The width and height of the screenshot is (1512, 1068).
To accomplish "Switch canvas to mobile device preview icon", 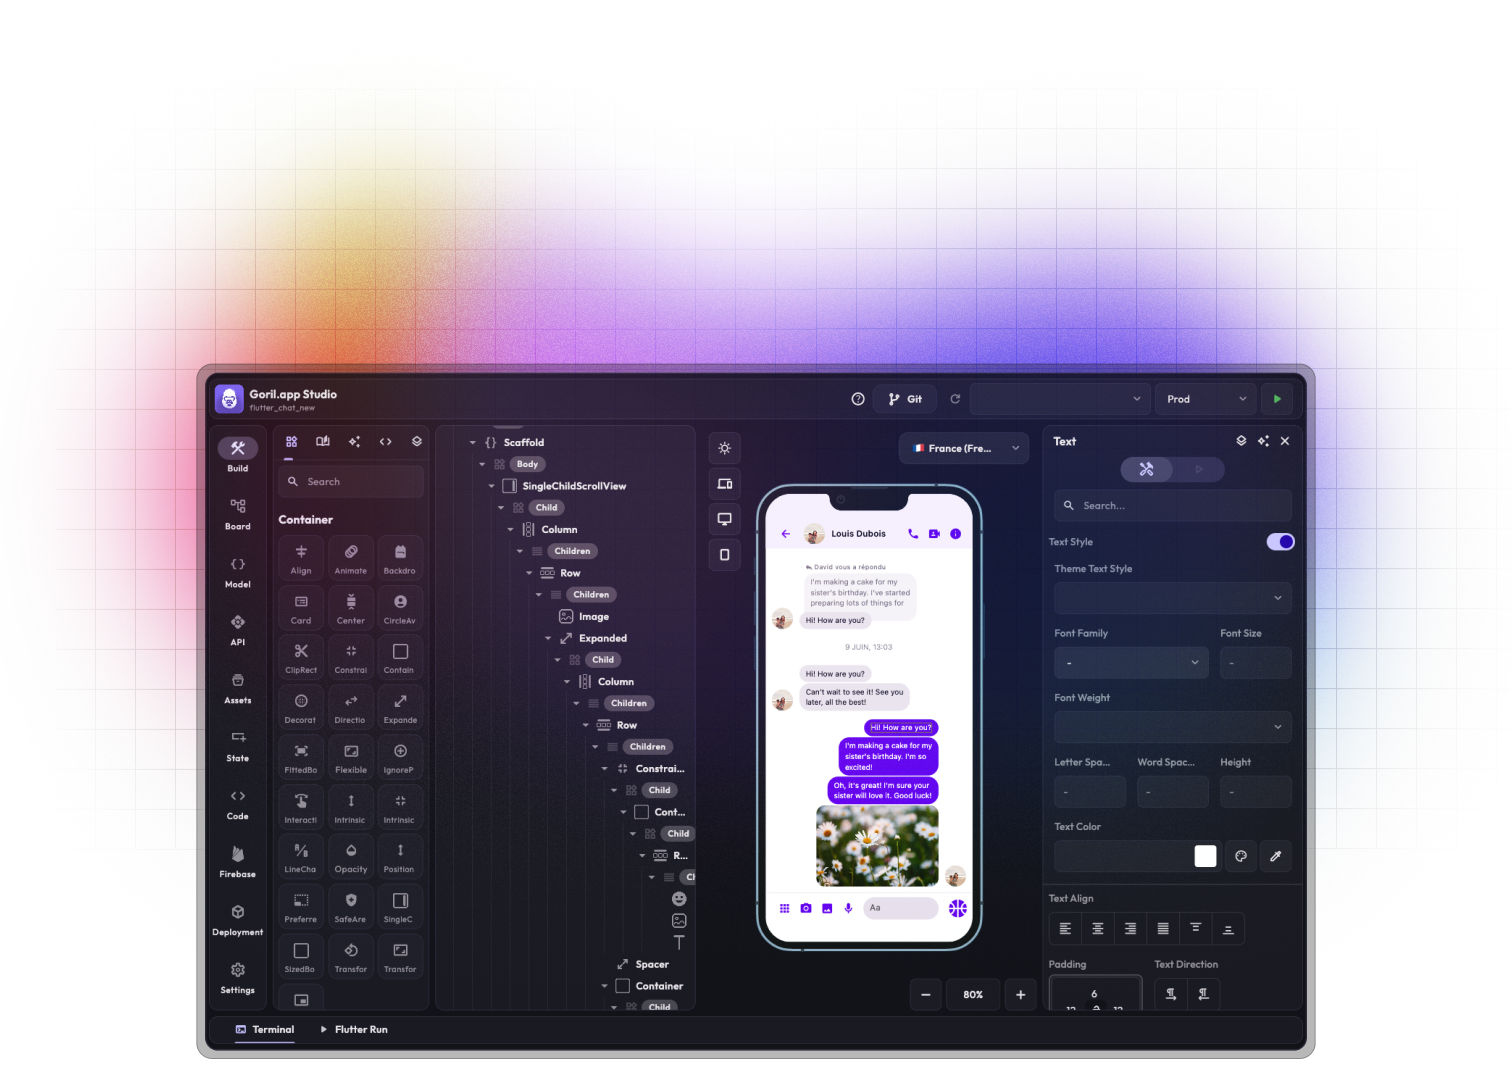I will click(x=724, y=554).
